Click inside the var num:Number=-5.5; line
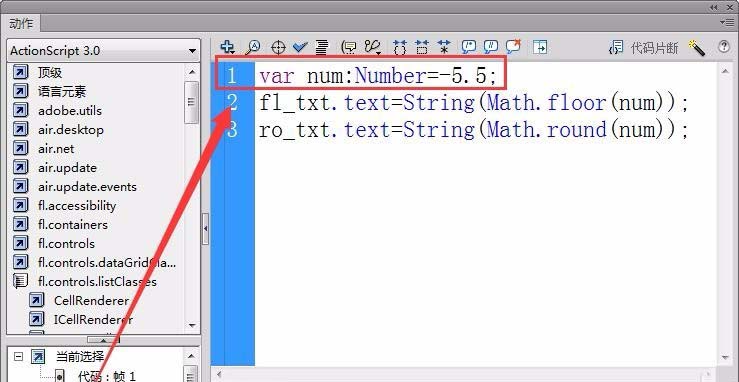The width and height of the screenshot is (739, 382). pos(378,76)
